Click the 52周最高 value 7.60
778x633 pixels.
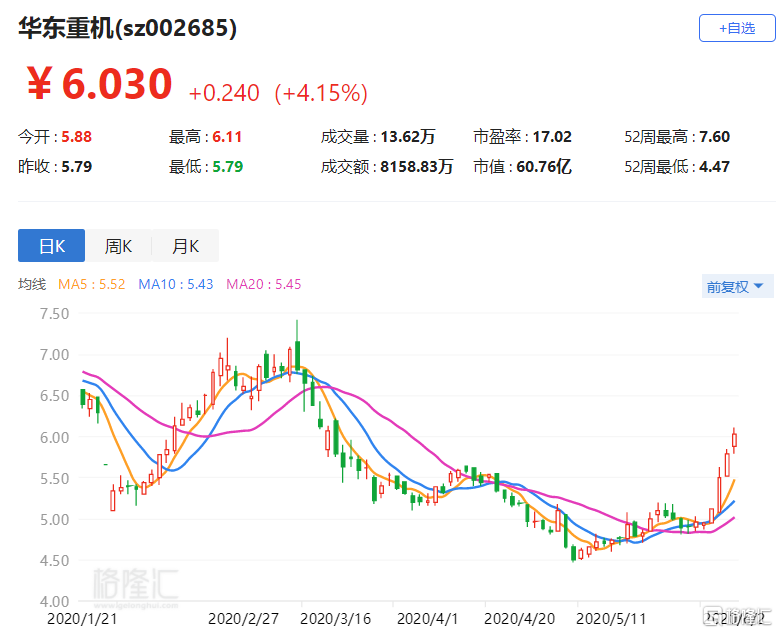click(x=714, y=136)
